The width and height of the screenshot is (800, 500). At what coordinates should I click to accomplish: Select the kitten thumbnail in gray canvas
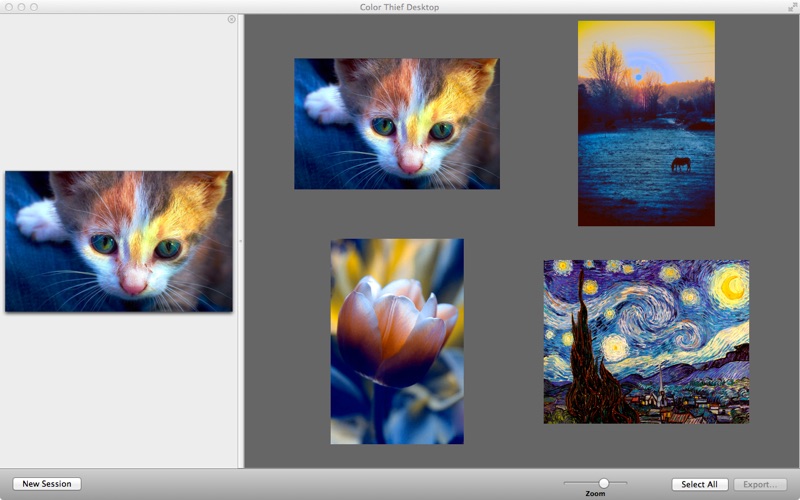tap(397, 123)
